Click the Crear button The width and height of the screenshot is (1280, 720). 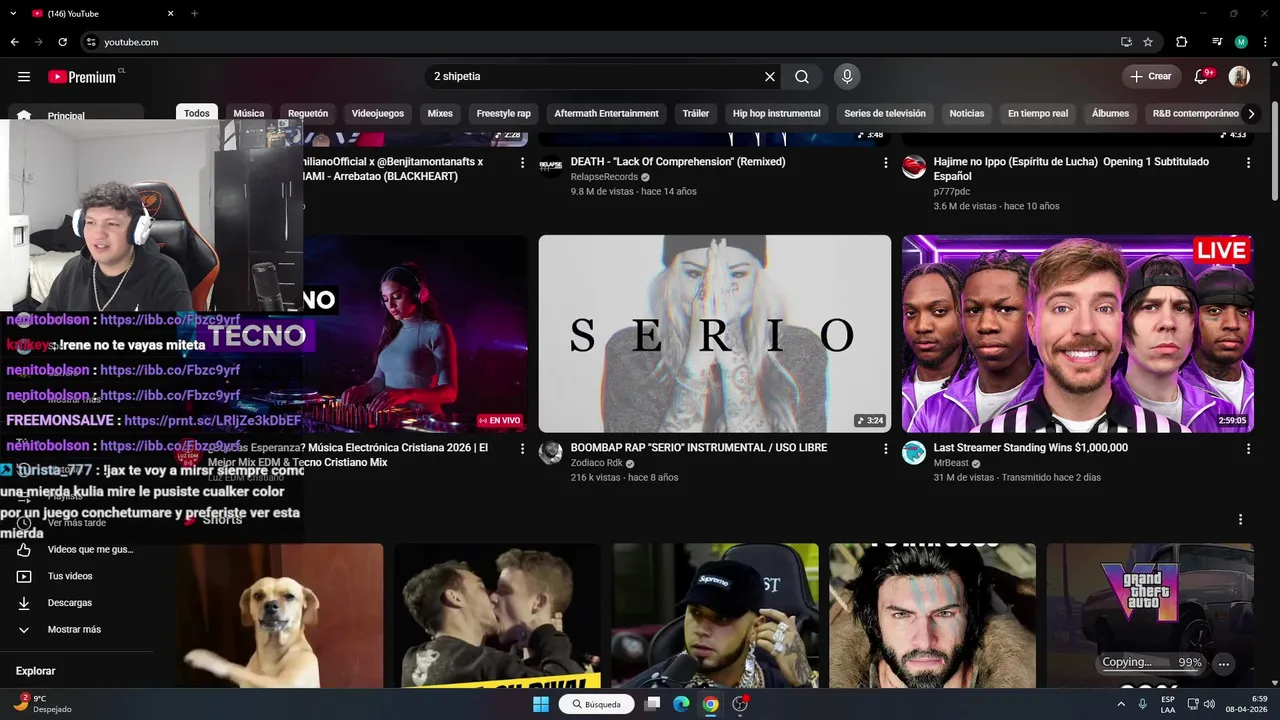pos(1151,76)
